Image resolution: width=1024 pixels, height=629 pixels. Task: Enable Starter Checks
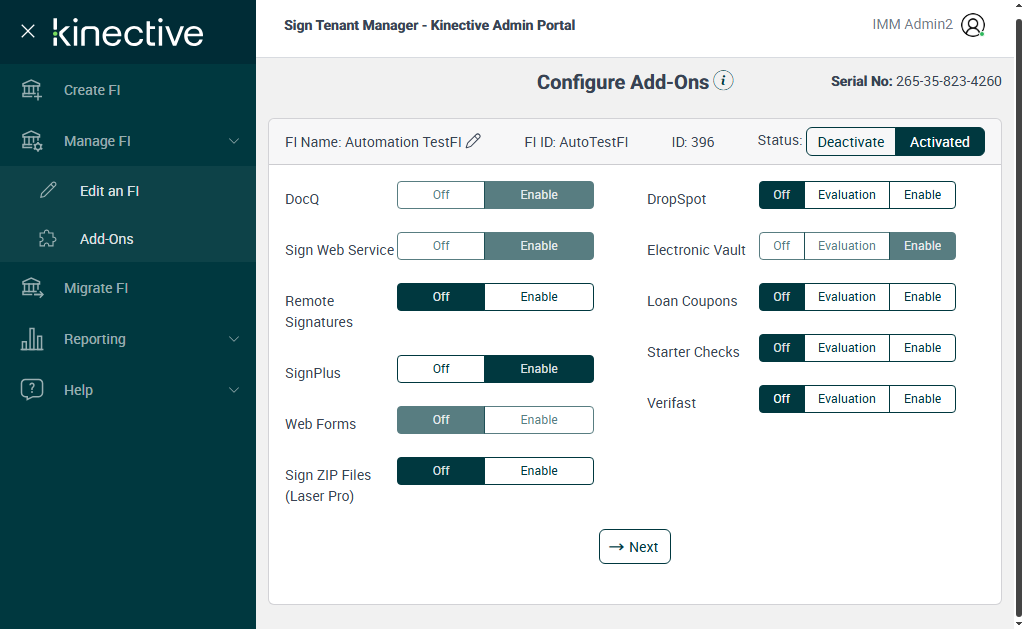tap(922, 347)
